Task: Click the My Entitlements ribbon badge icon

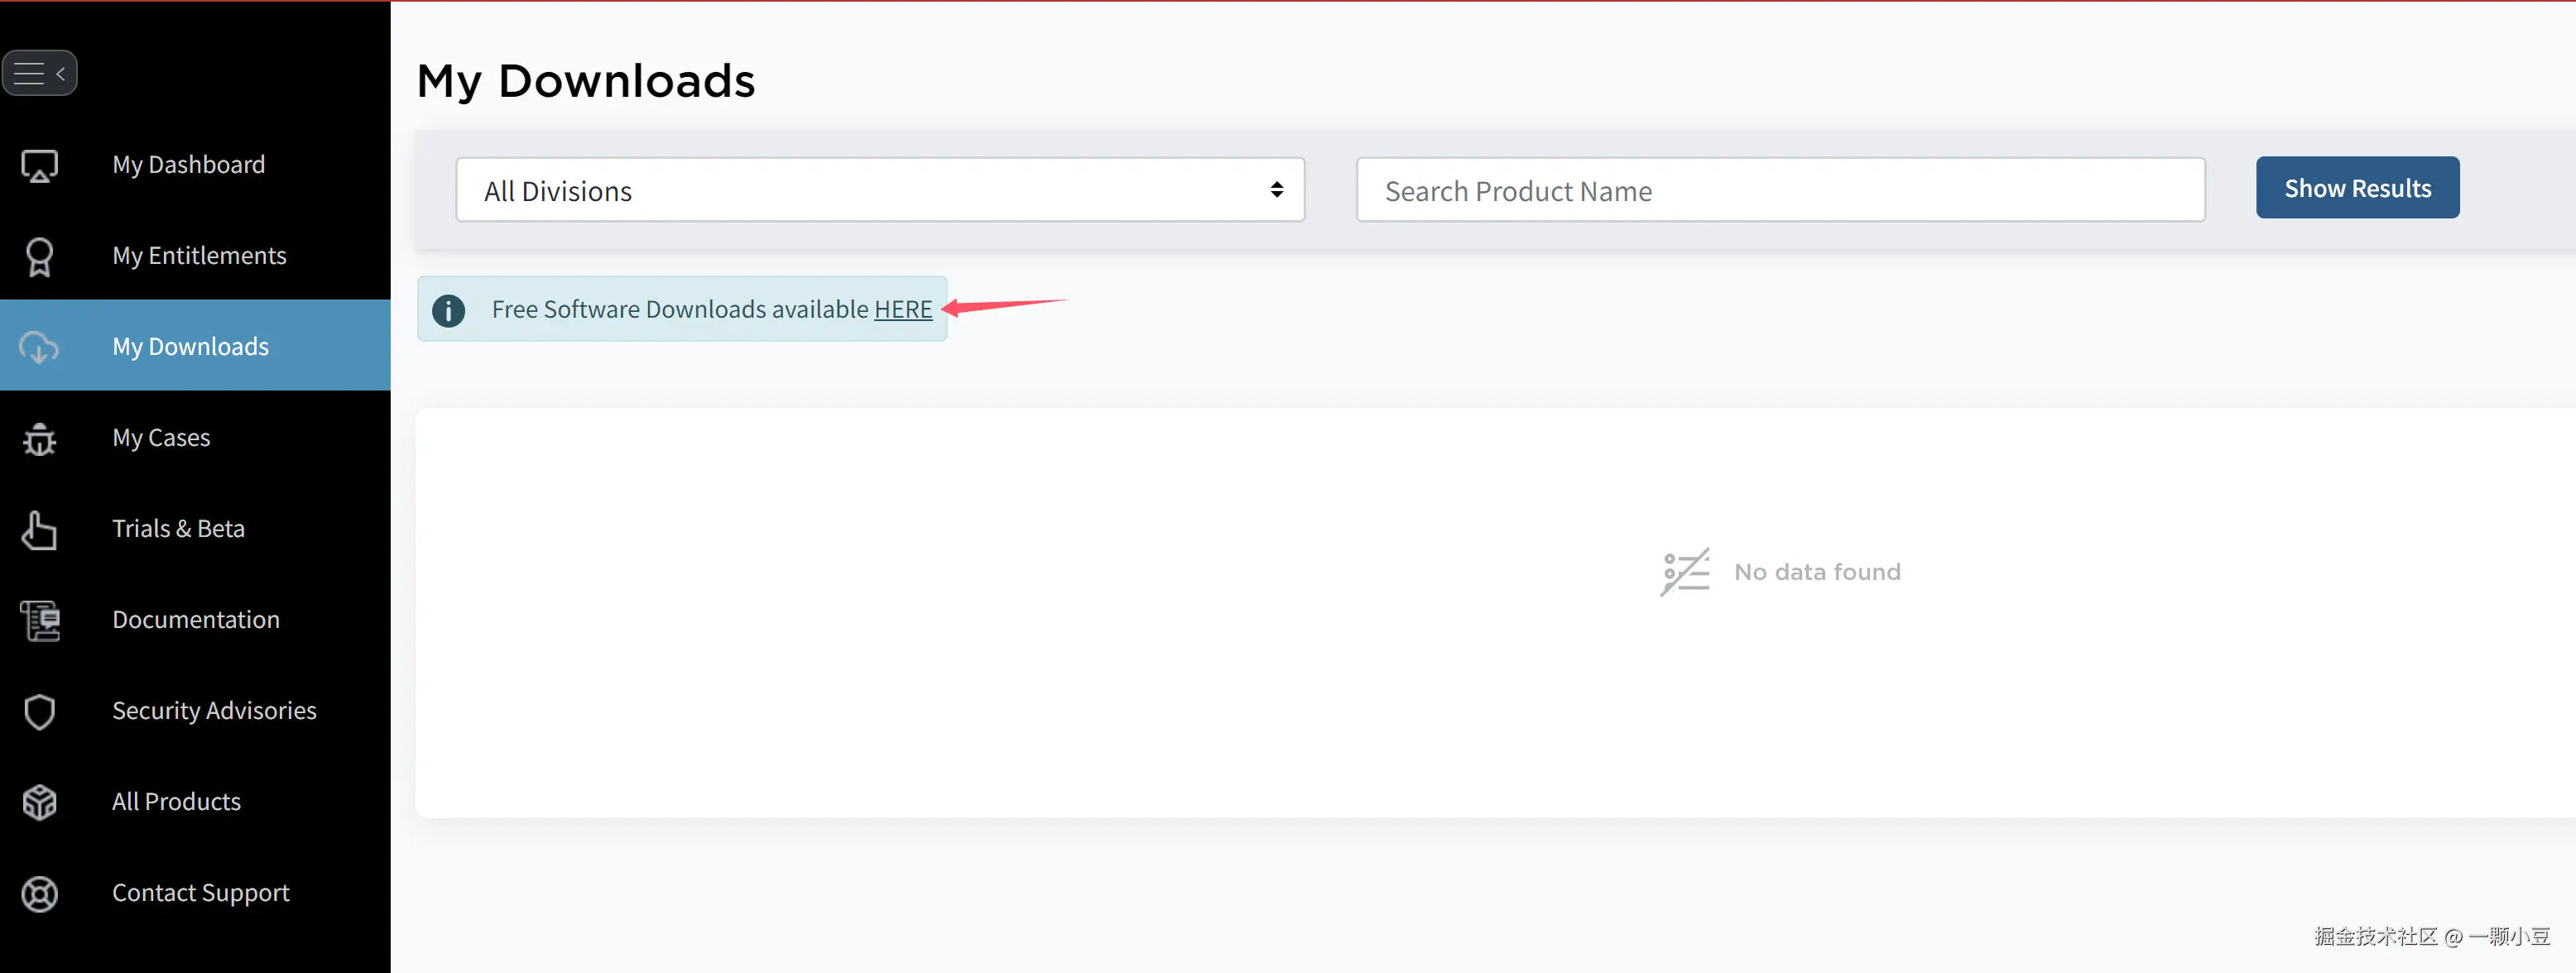Action: (40, 257)
